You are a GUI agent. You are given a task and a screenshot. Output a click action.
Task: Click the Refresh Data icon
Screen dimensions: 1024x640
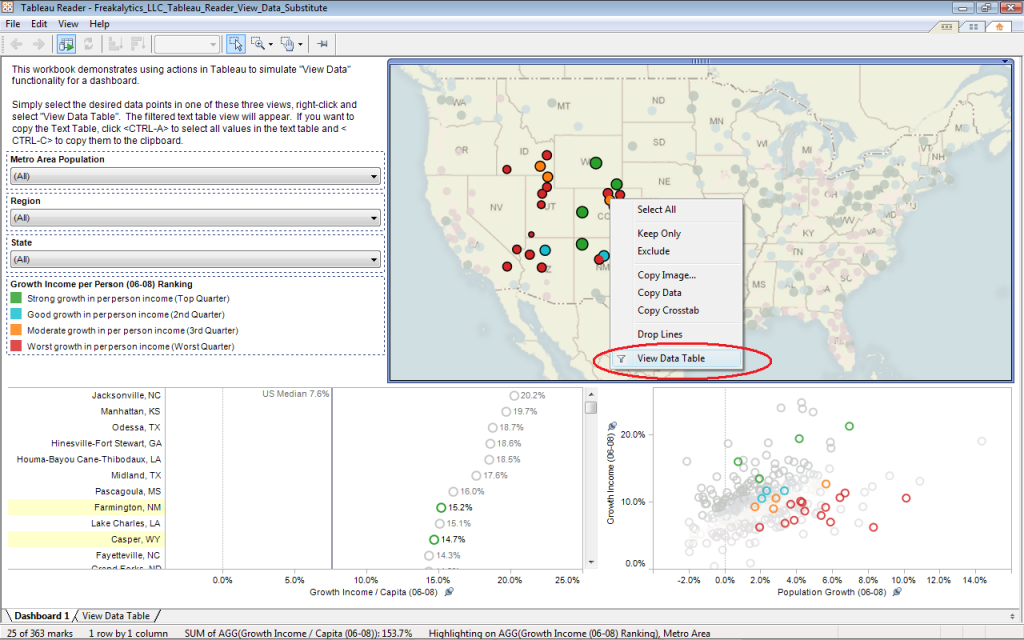click(89, 43)
